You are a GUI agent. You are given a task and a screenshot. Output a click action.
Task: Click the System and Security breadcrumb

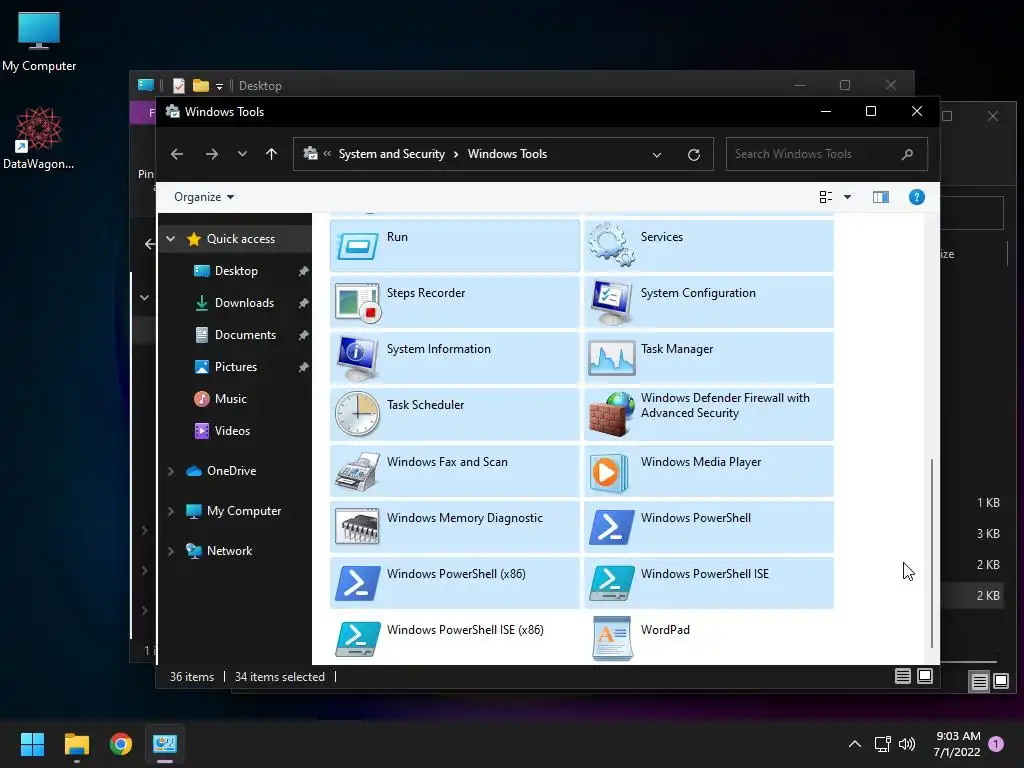(x=391, y=154)
